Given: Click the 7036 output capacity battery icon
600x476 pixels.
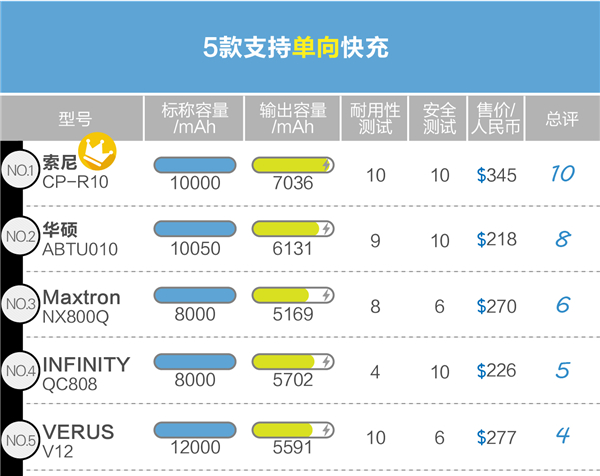Looking at the screenshot, I should click(294, 164).
